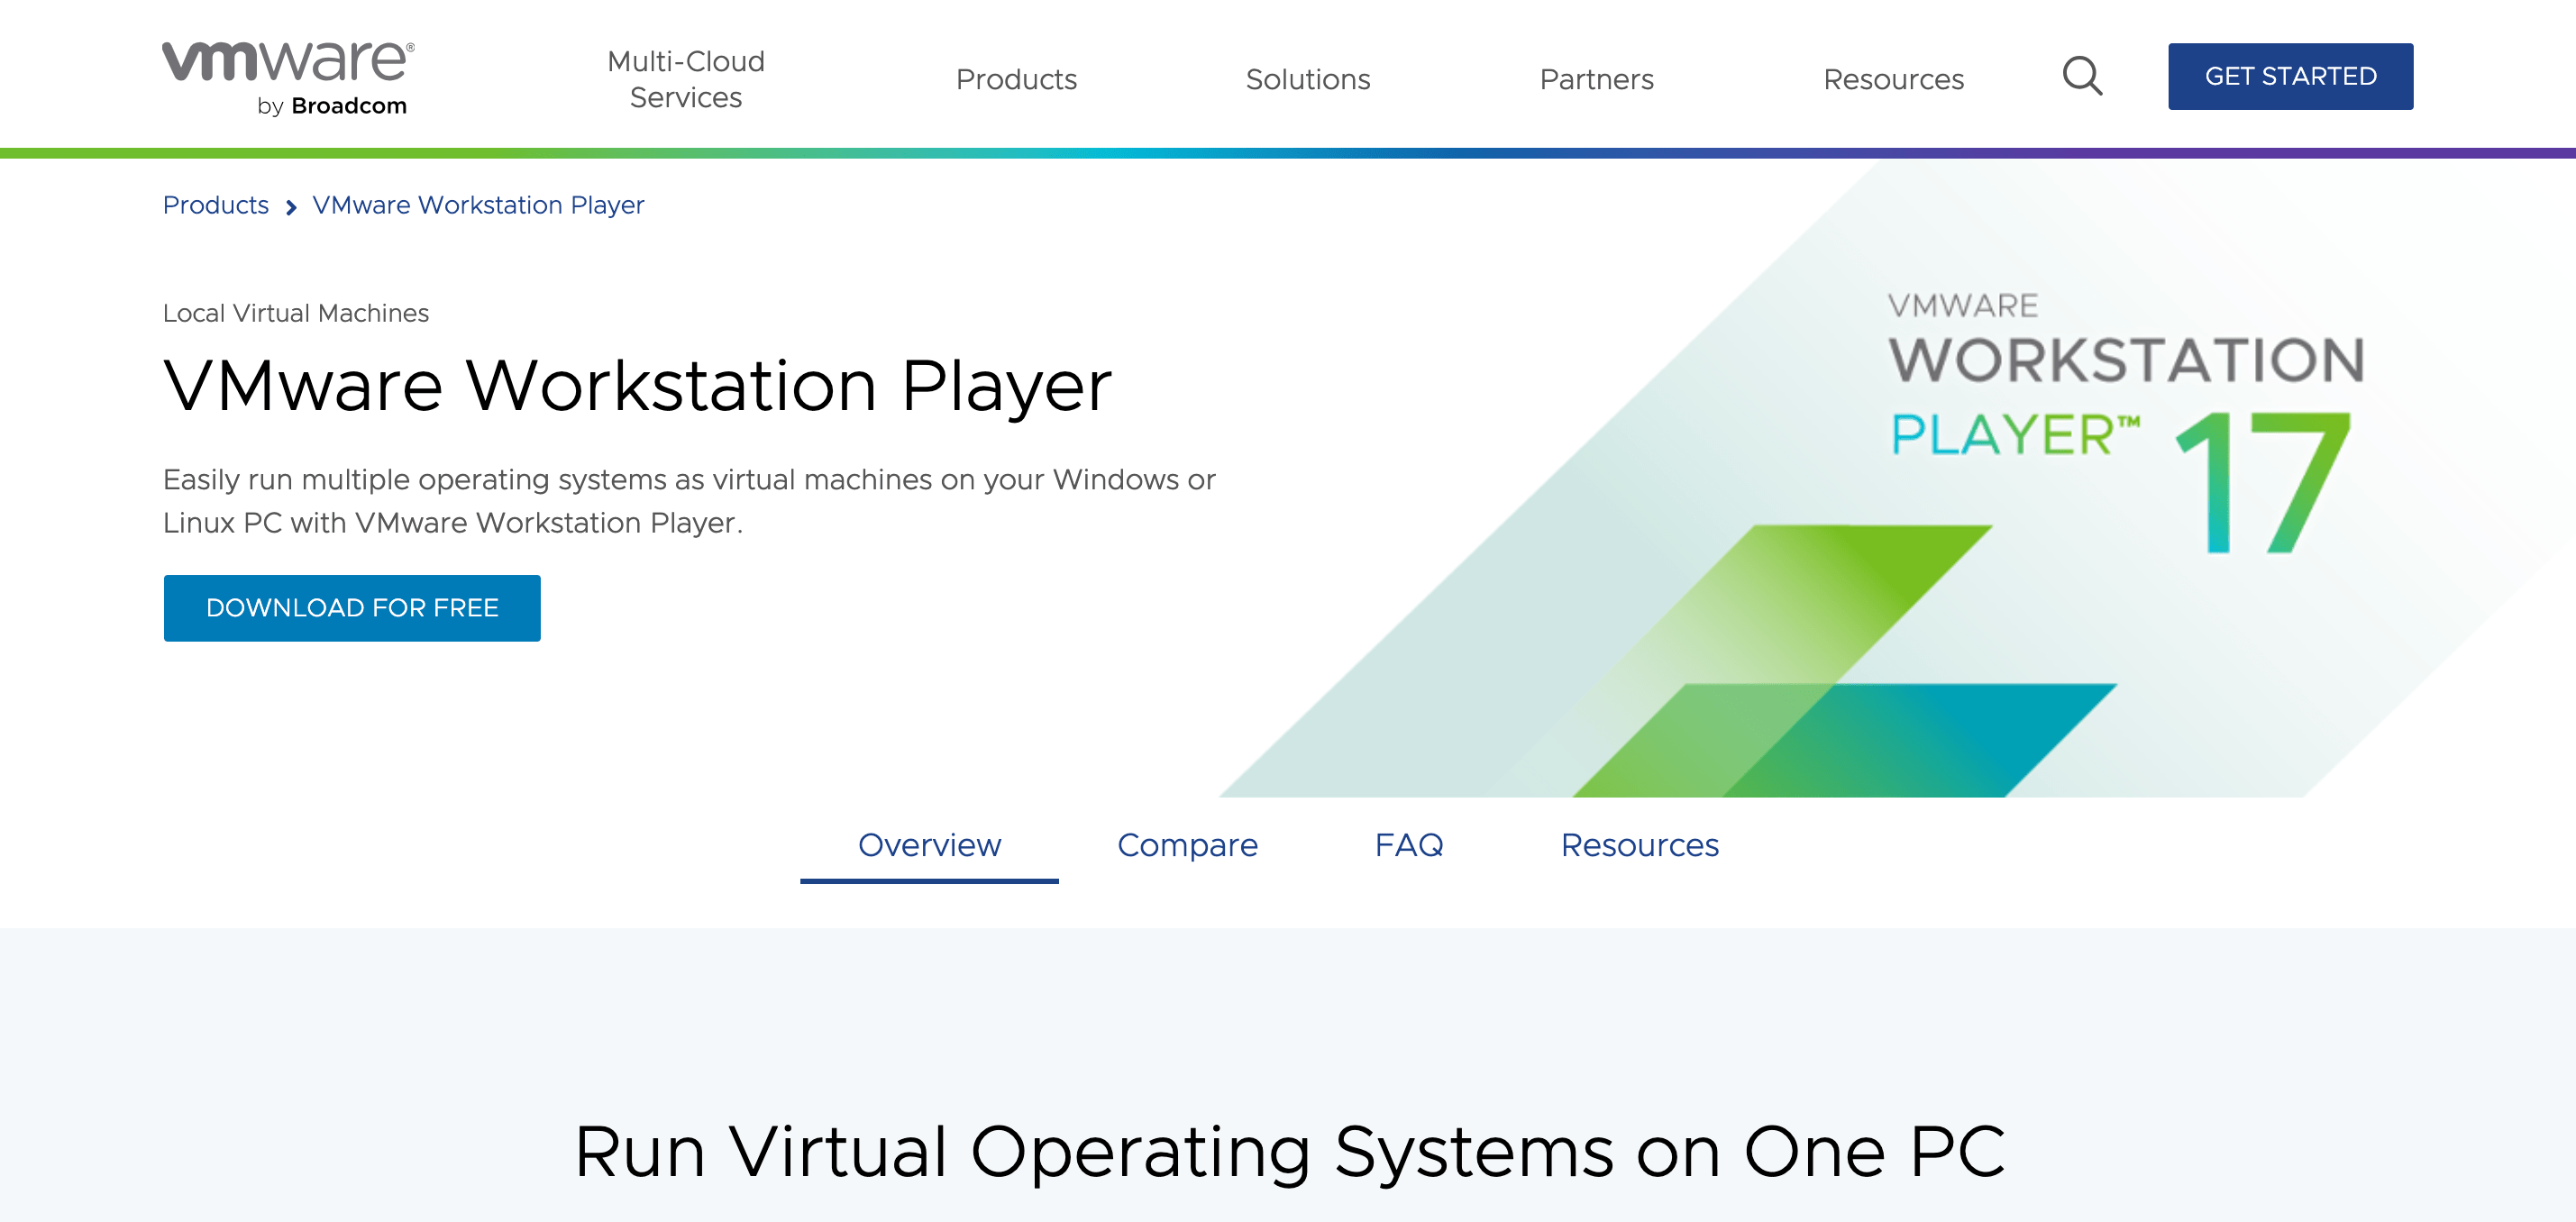Open the Resources menu in top navigation
This screenshot has width=2576, height=1222.
click(1893, 79)
